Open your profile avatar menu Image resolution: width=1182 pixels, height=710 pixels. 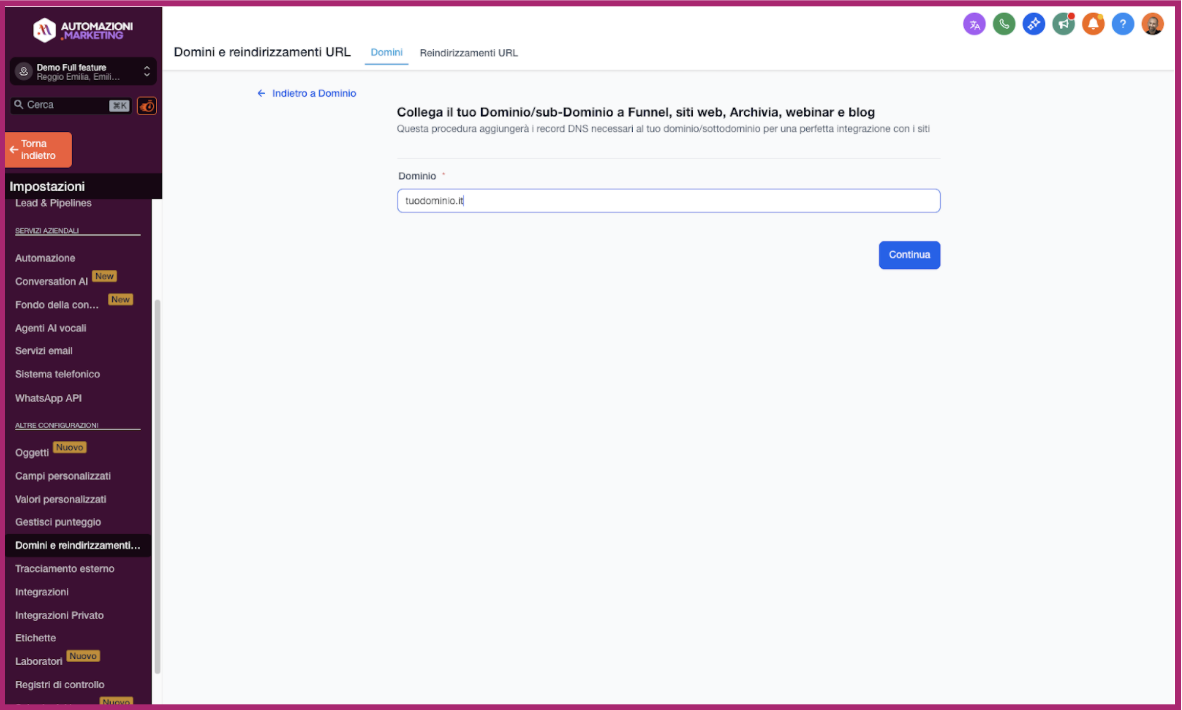click(1152, 23)
